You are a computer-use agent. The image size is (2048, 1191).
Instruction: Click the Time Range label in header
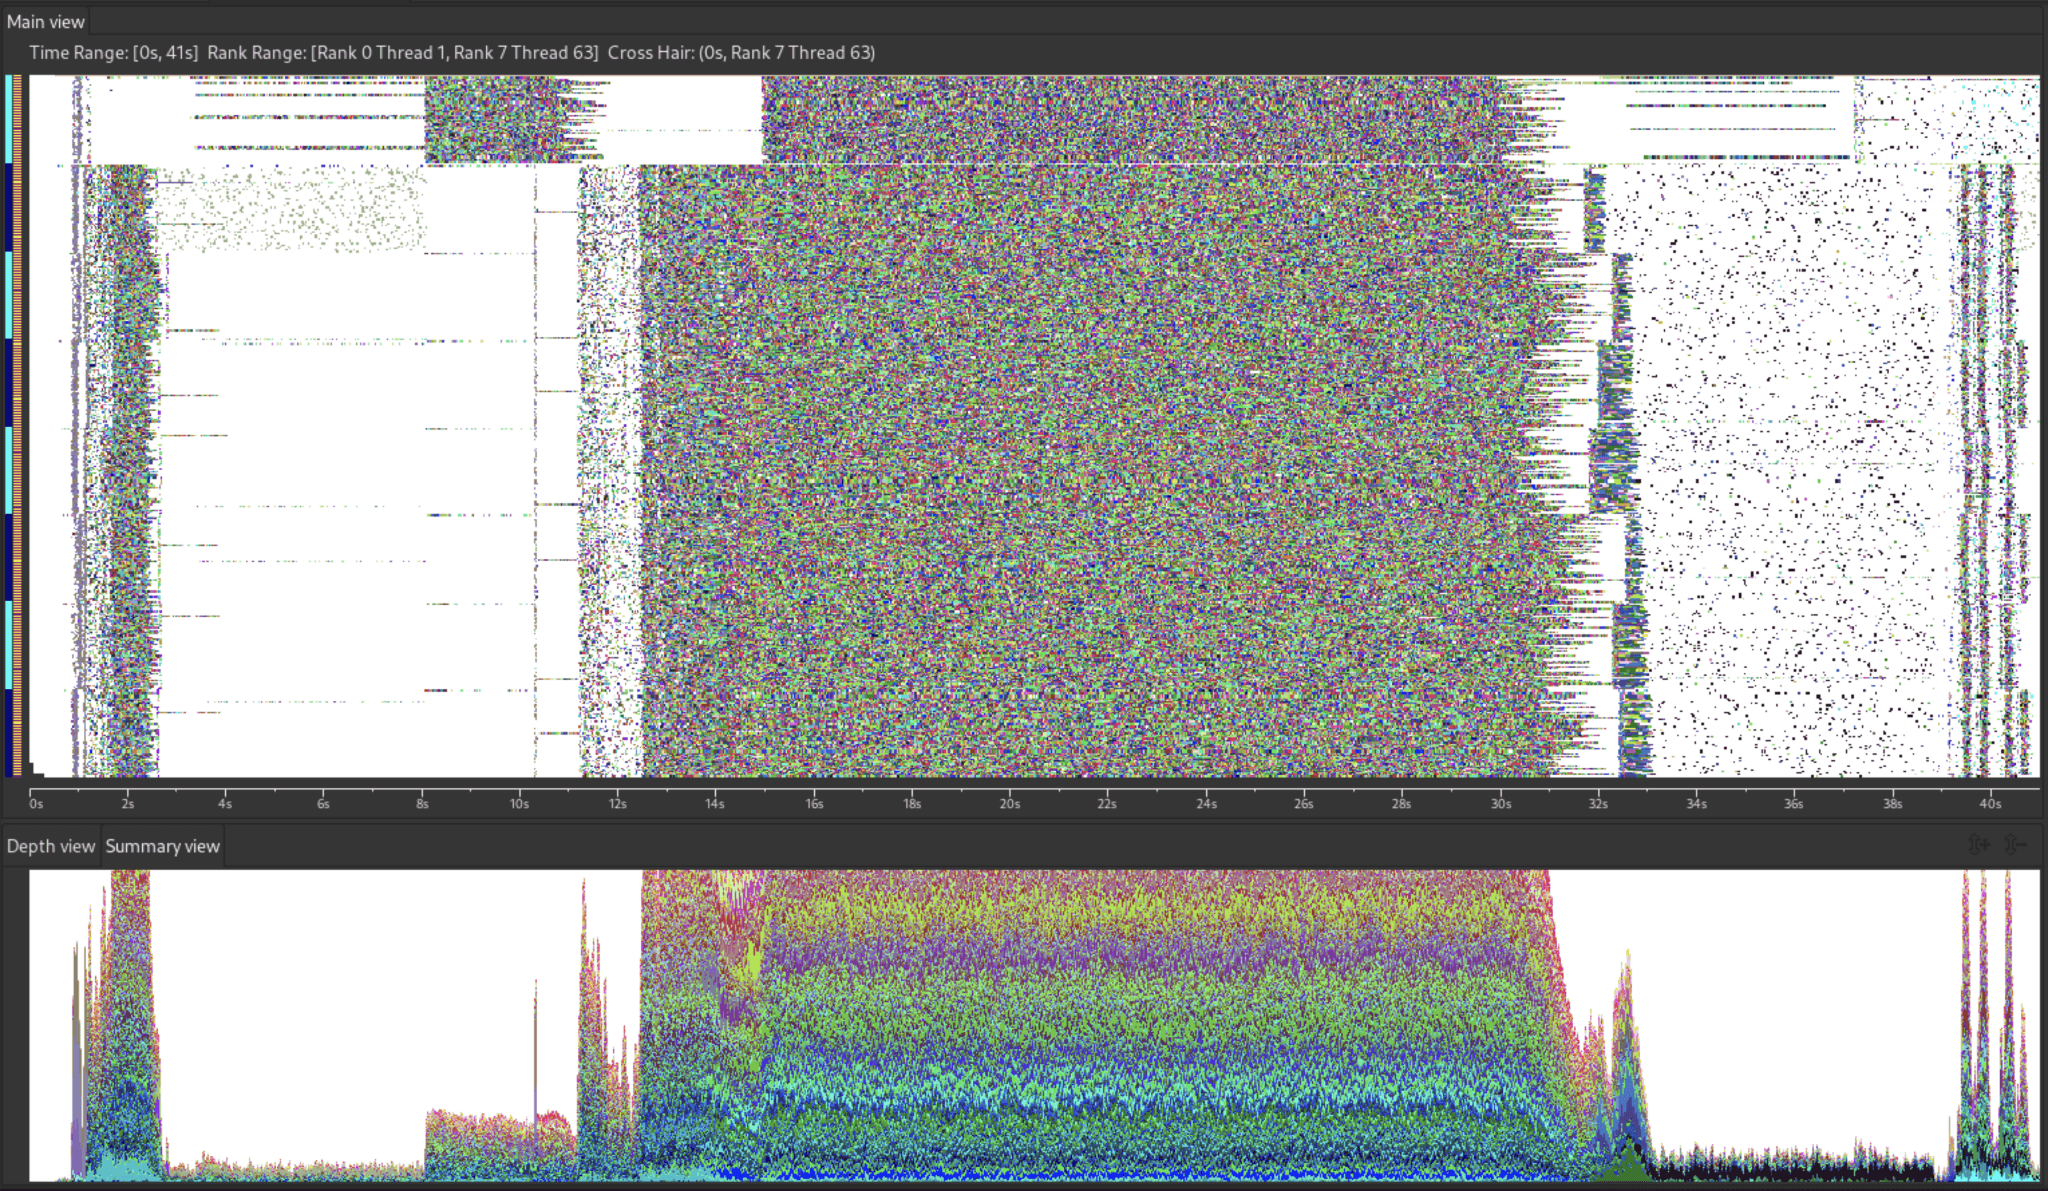click(113, 53)
